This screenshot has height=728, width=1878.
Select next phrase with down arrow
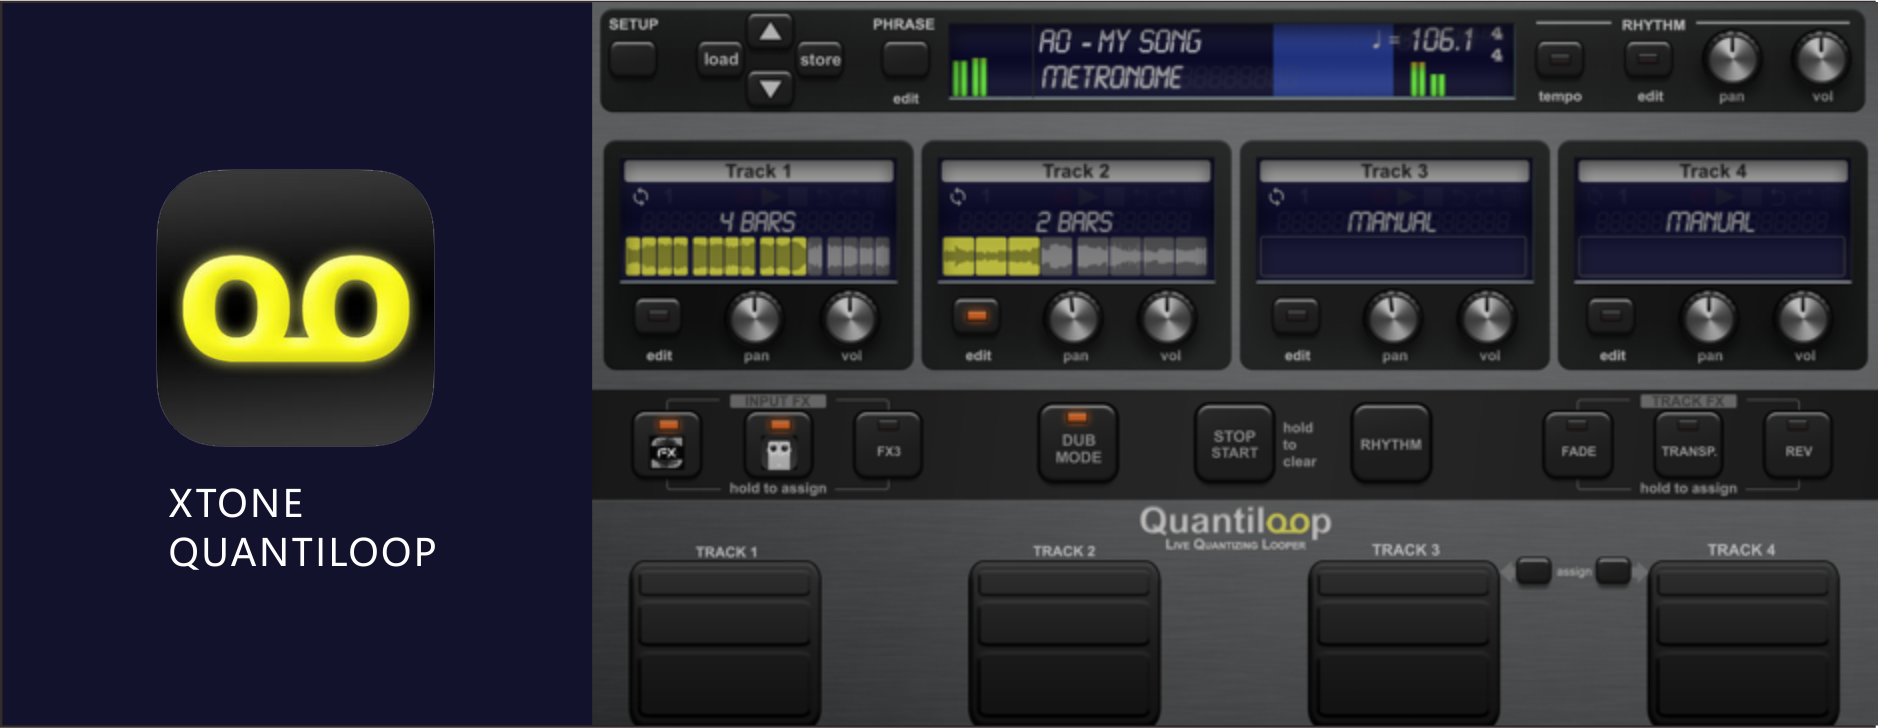(x=770, y=89)
